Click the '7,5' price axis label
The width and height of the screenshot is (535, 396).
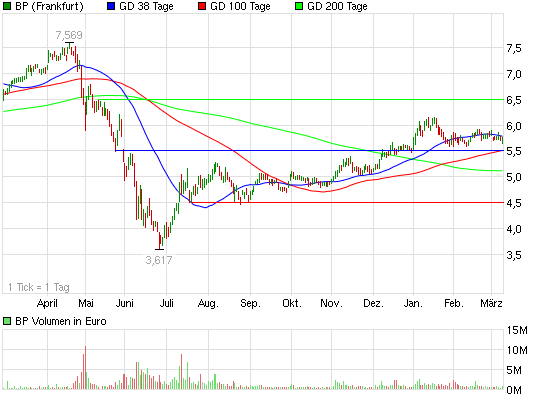click(514, 48)
